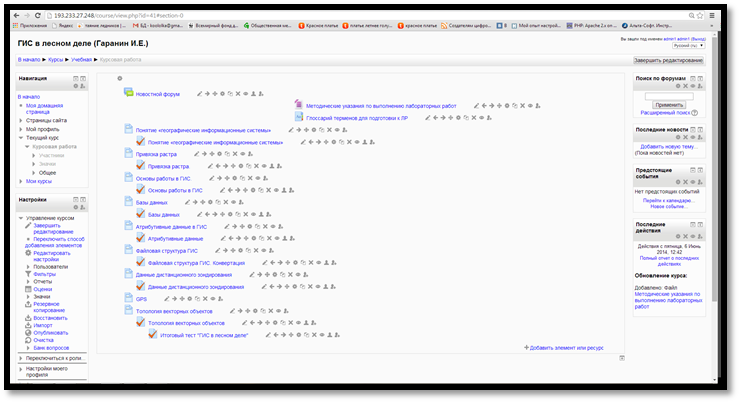The height and width of the screenshot is (403, 740).
Task: Collapse the Навигация block with minus icon
Action: coord(76,79)
